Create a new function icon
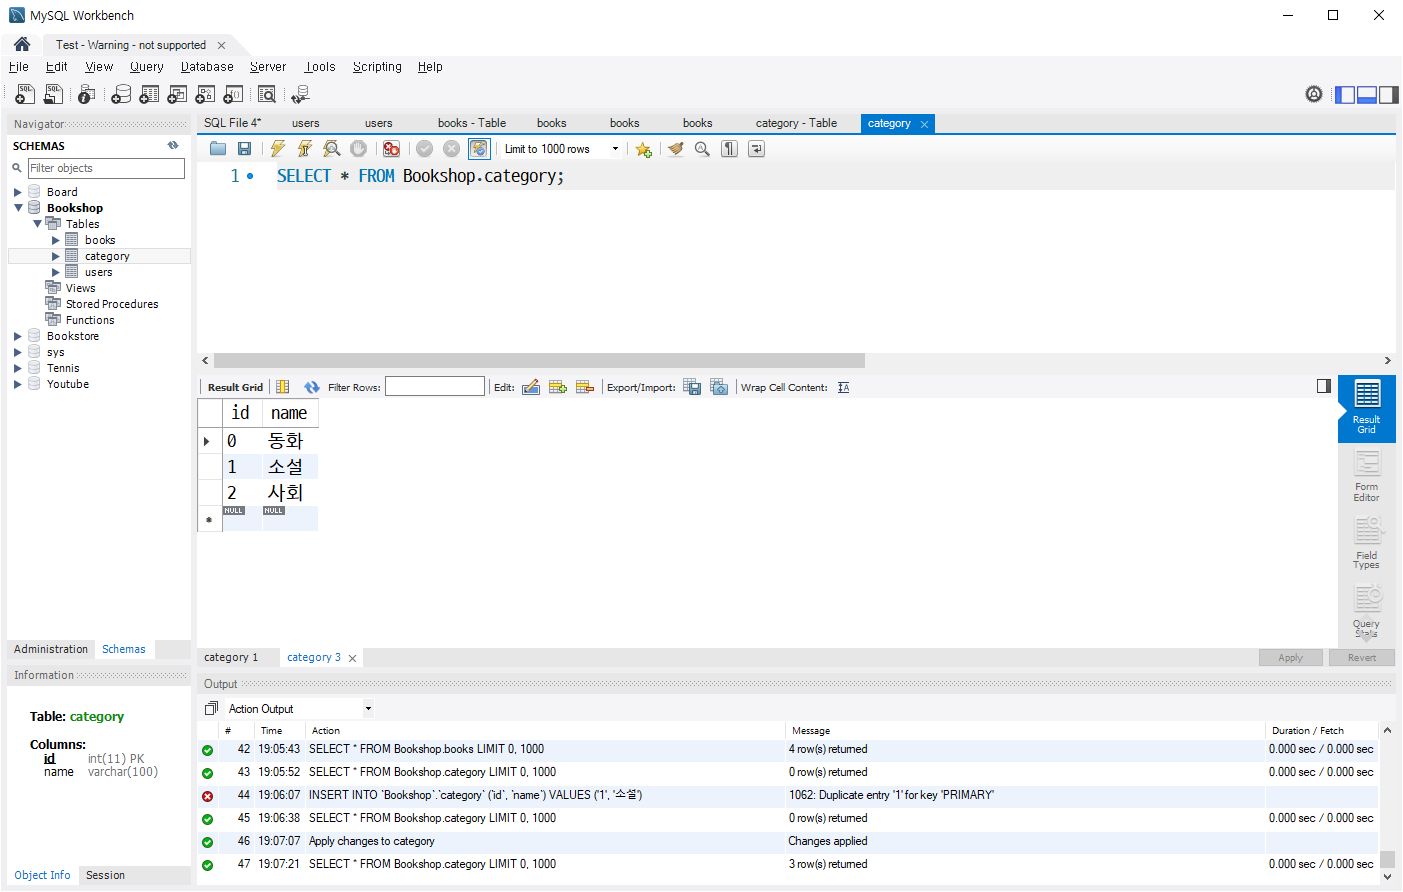This screenshot has height=892, width=1403. pyautogui.click(x=233, y=94)
